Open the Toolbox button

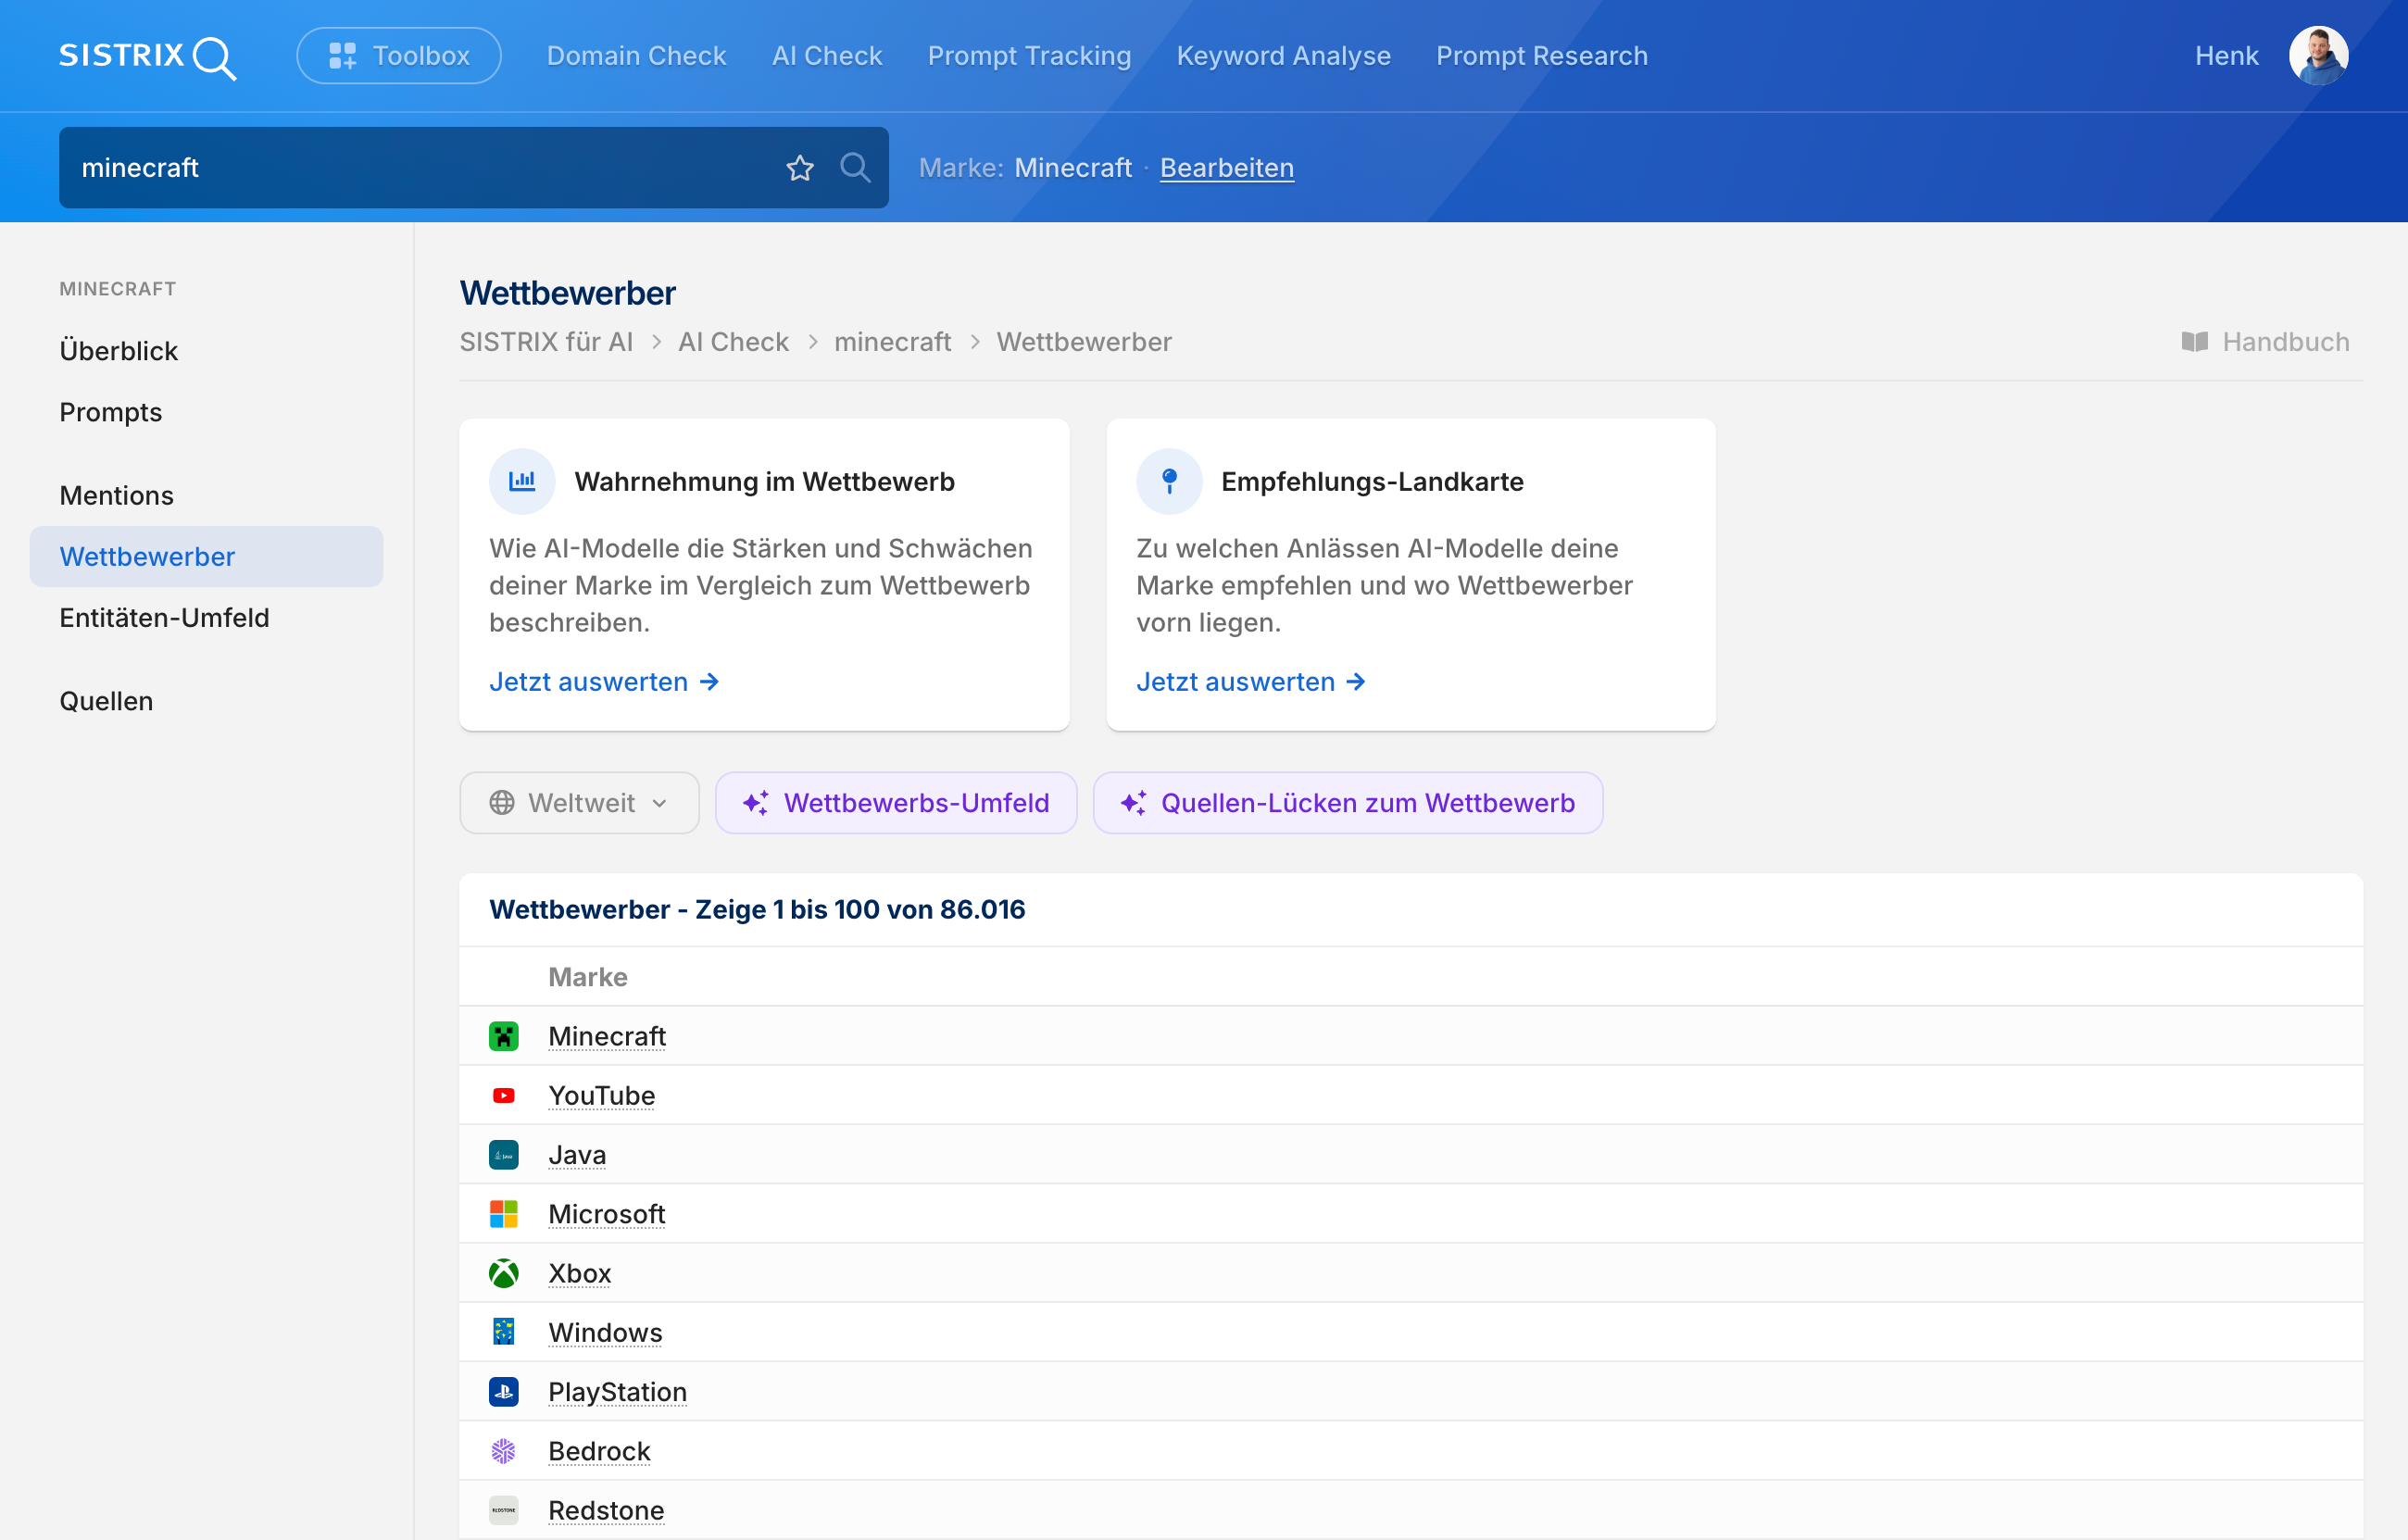coord(399,56)
